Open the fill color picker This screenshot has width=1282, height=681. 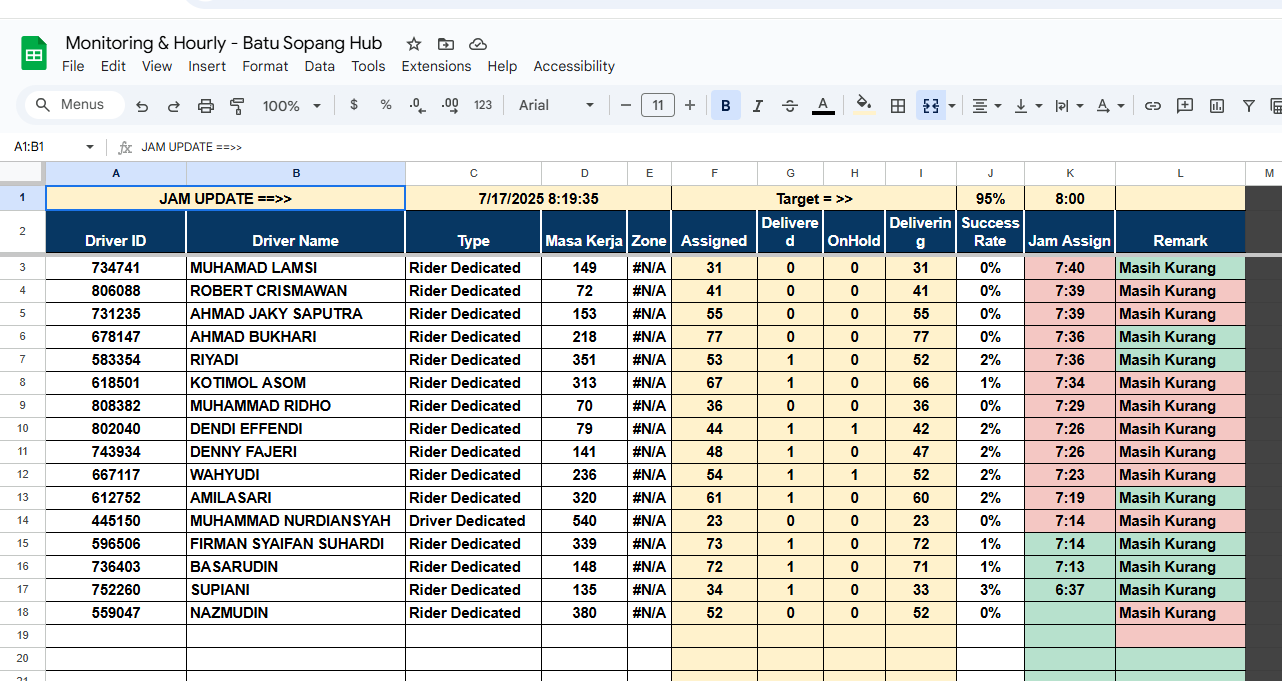865,105
